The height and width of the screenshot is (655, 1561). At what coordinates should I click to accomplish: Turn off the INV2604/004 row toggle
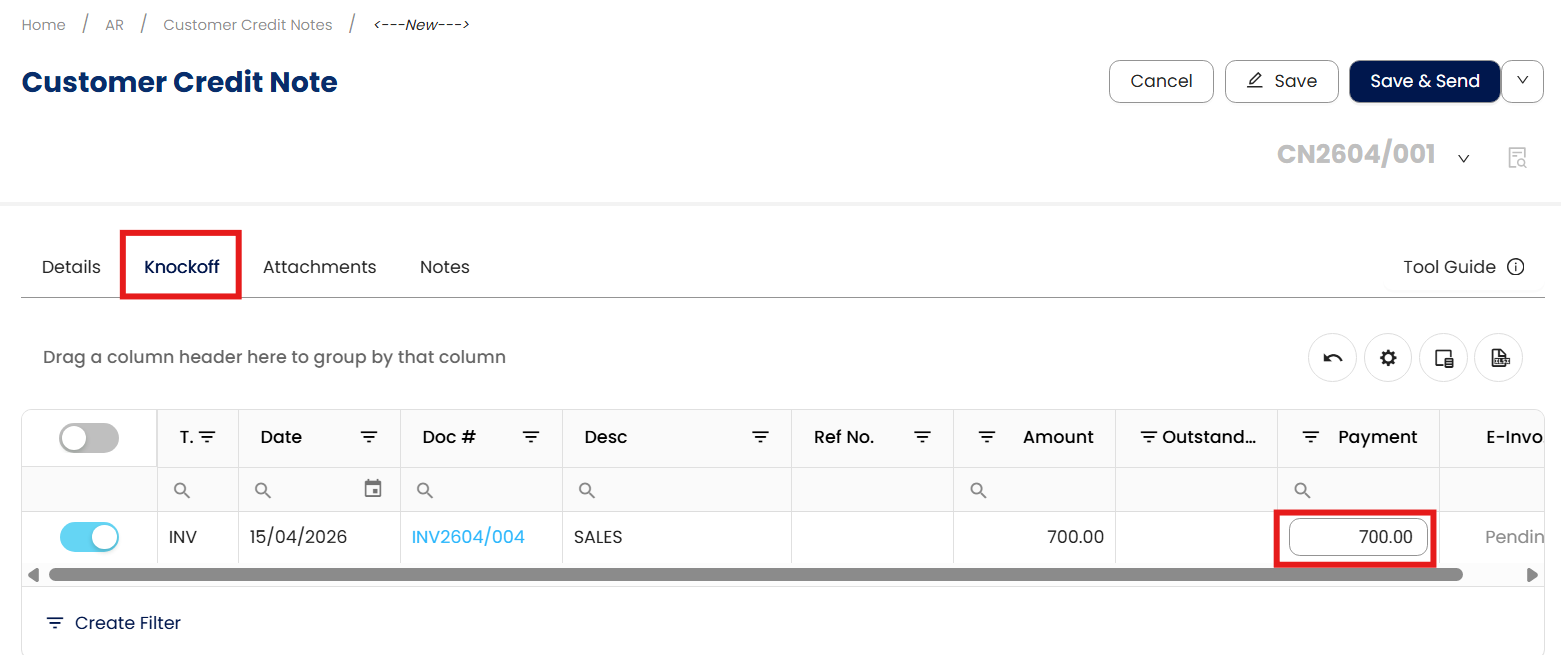(x=89, y=537)
